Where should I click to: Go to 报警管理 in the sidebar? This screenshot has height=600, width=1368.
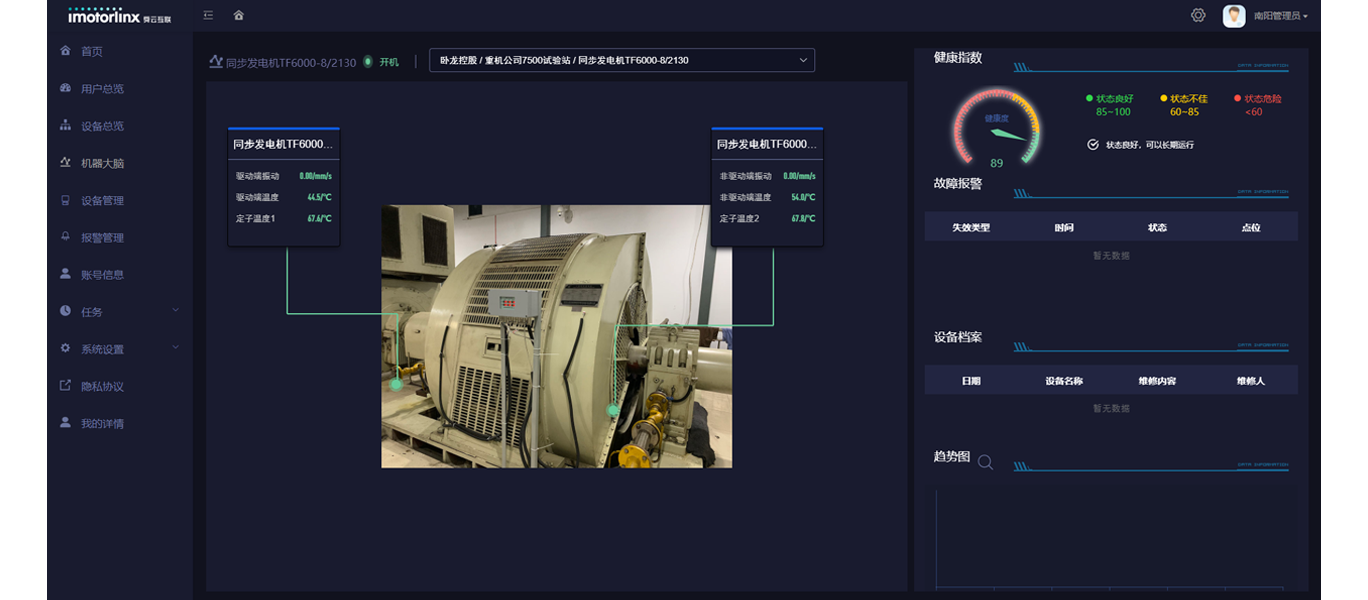(102, 238)
